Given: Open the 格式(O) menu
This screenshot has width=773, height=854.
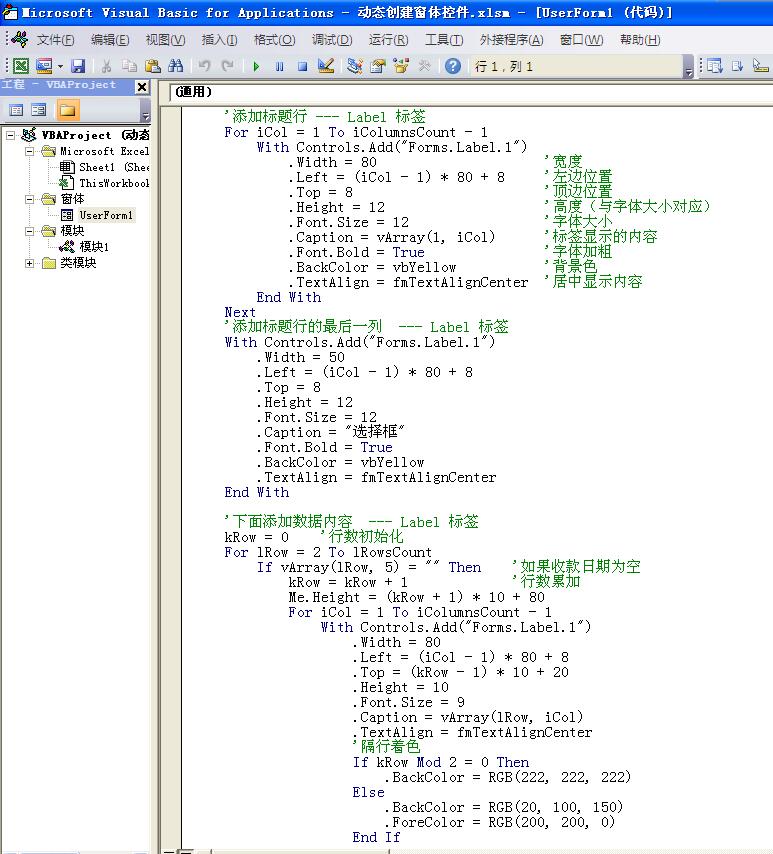Looking at the screenshot, I should [275, 40].
